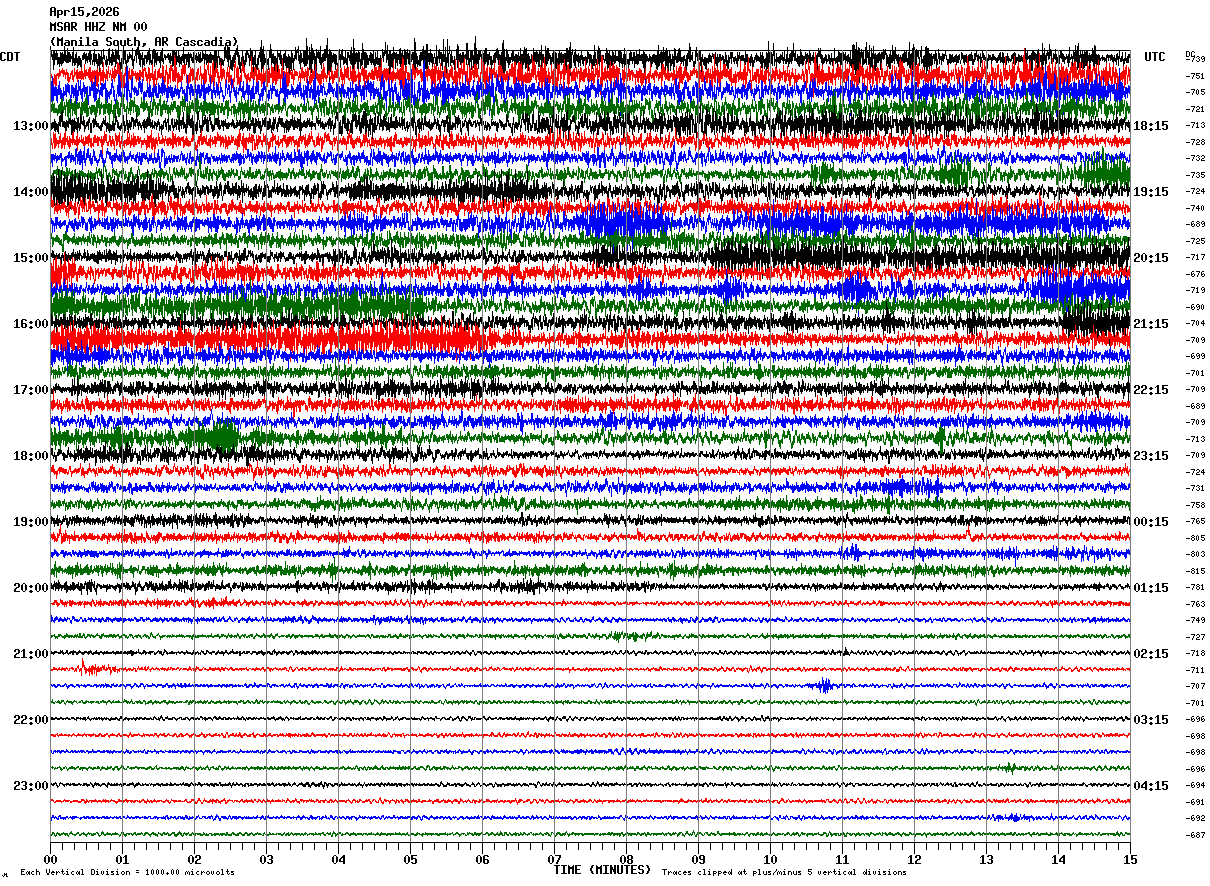
Task: Click the 22:15 UTC time label
Action: pyautogui.click(x=1150, y=390)
